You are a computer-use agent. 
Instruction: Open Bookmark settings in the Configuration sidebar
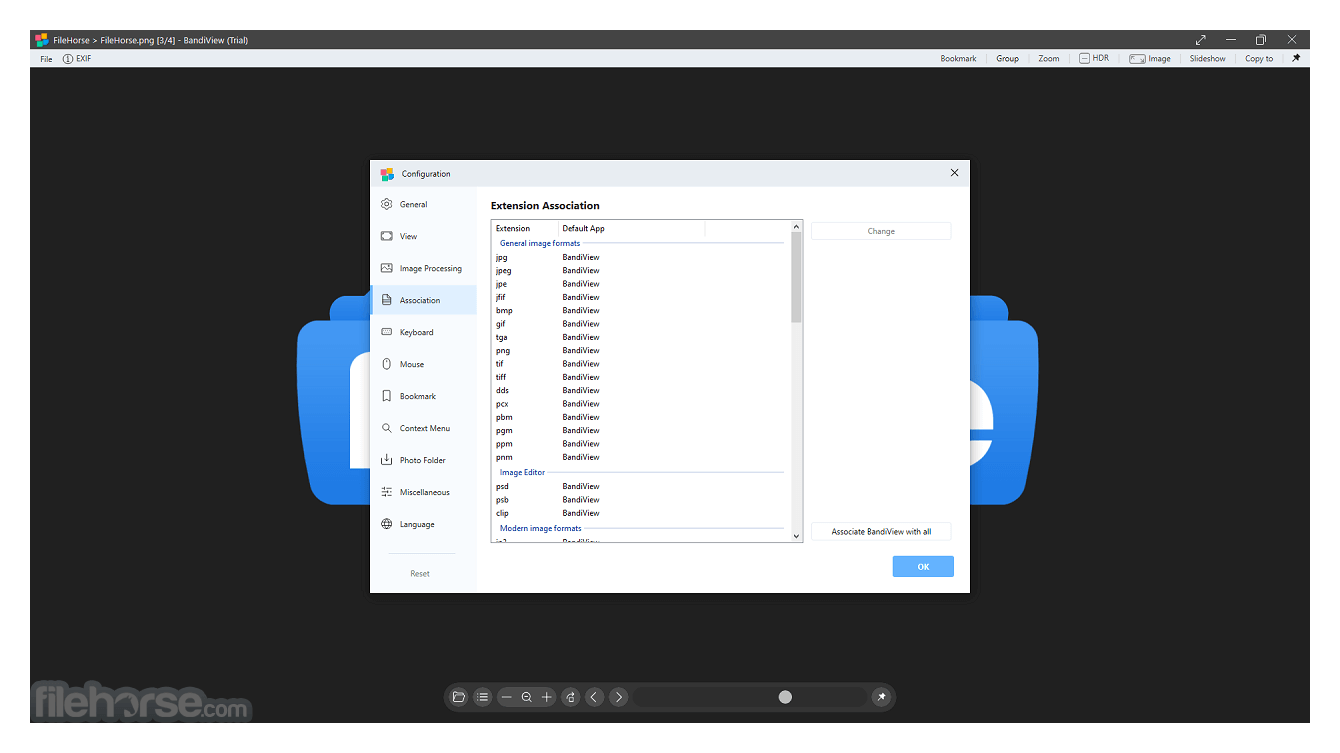click(x=423, y=396)
